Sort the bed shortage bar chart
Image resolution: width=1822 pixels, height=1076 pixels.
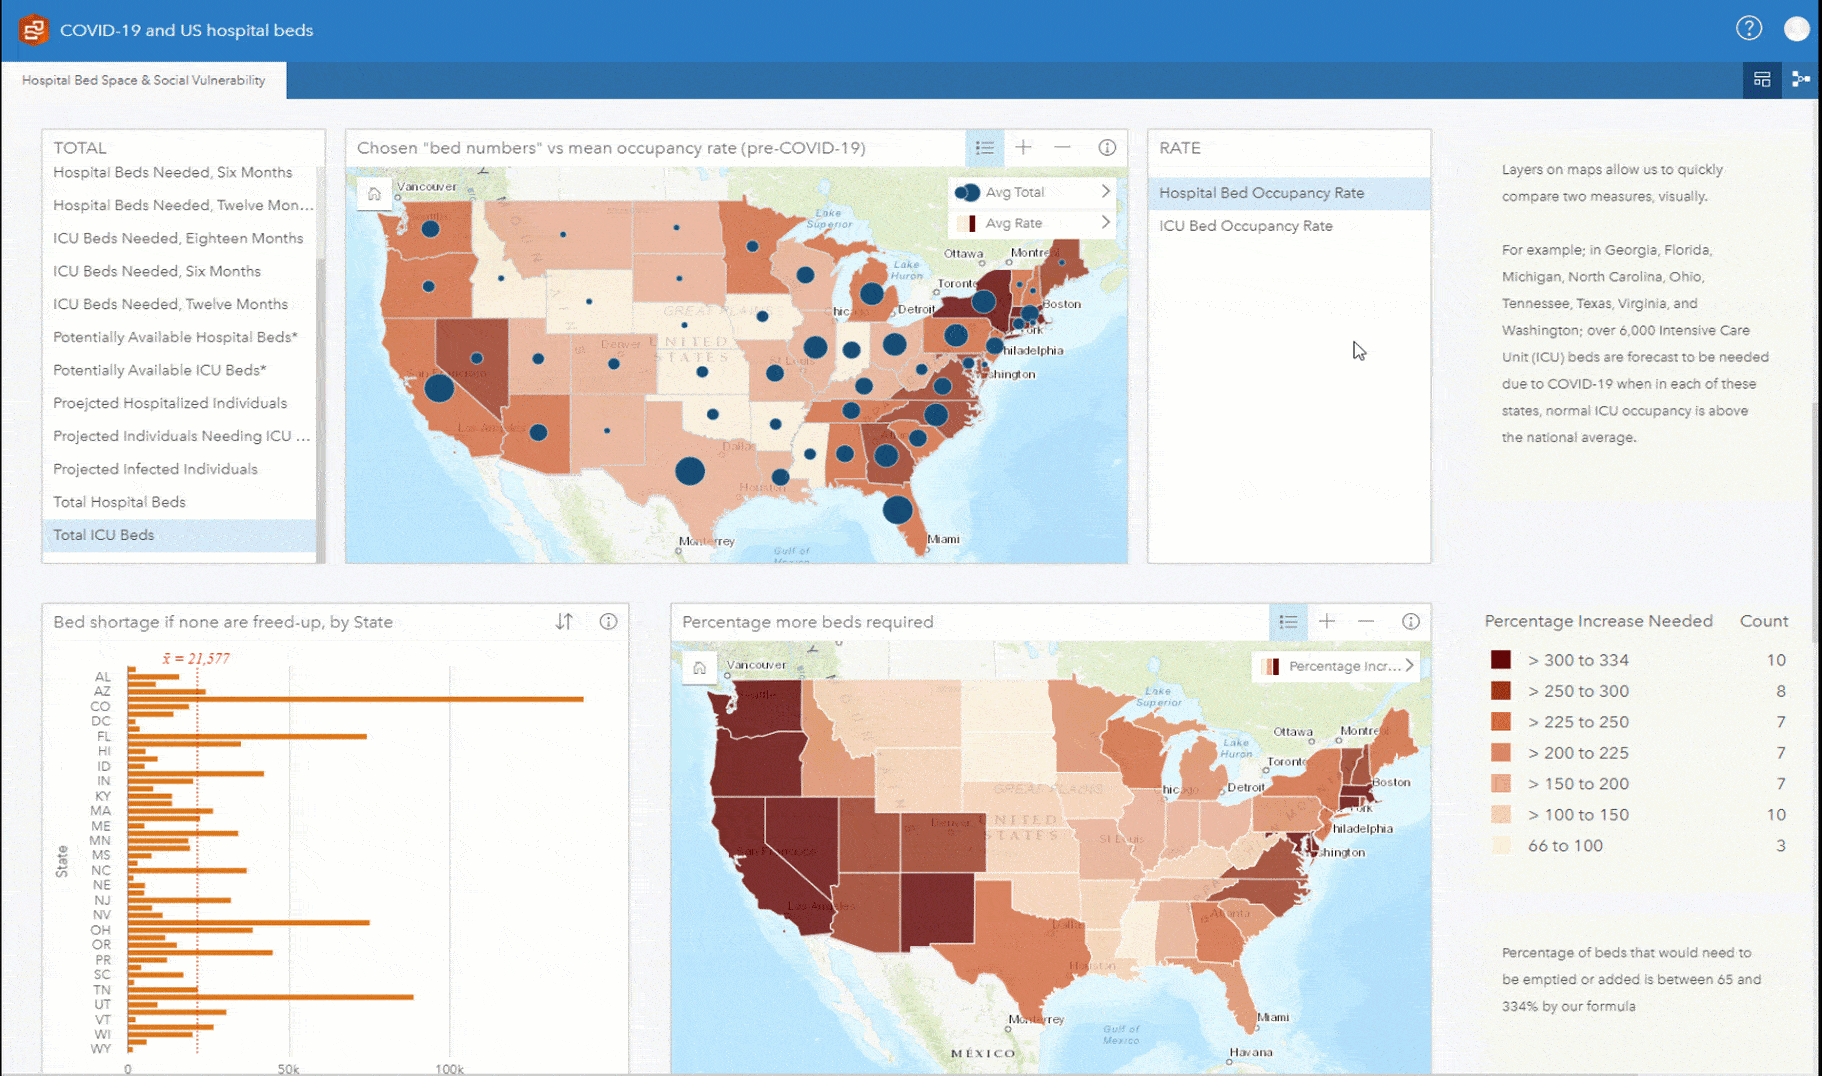tap(564, 622)
